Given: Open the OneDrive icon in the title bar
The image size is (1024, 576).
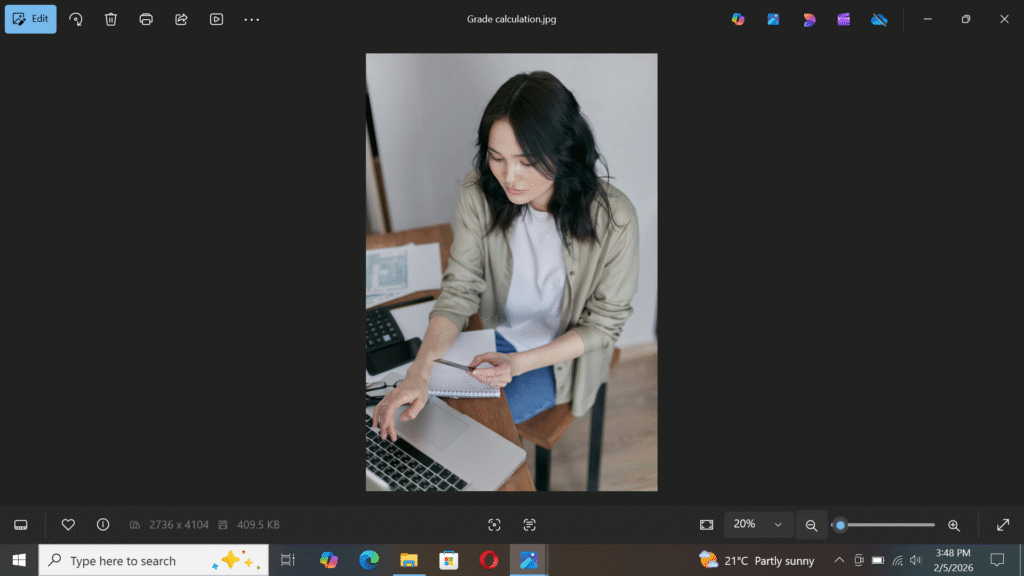Looking at the screenshot, I should point(879,19).
